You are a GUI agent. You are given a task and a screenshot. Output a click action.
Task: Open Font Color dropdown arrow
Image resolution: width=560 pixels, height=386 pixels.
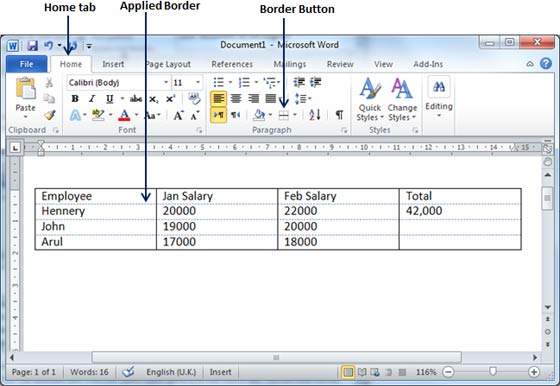pyautogui.click(x=136, y=115)
